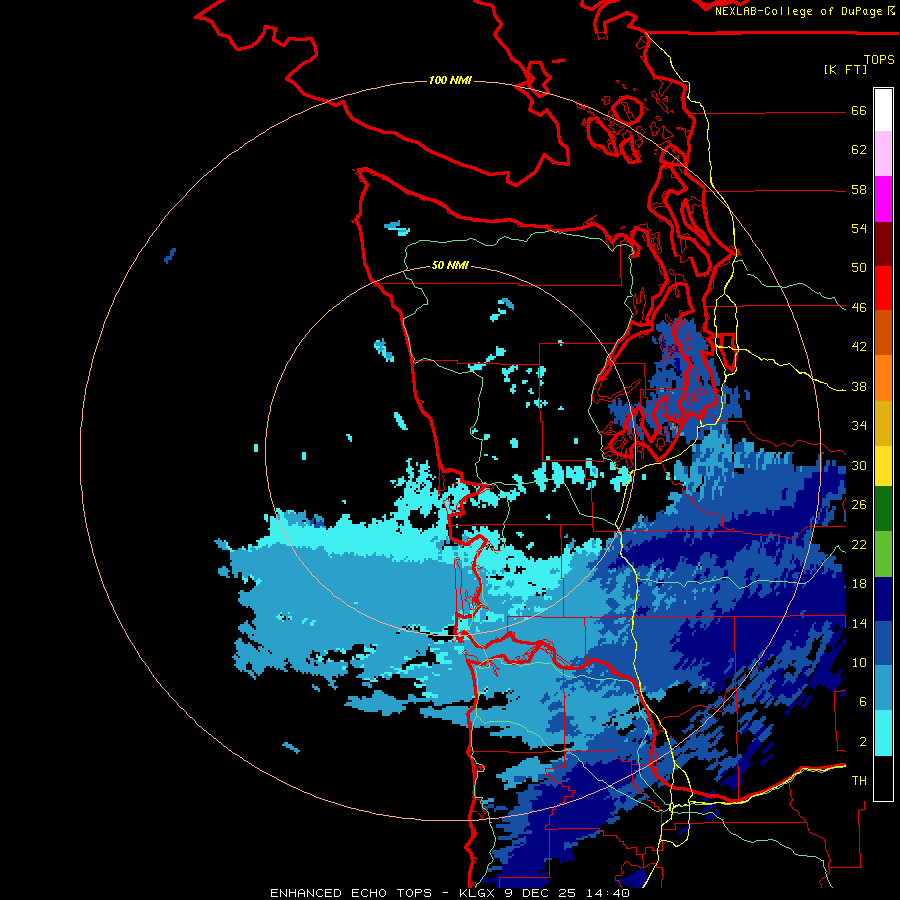
Task: Click the legend value 14
Action: click(859, 623)
